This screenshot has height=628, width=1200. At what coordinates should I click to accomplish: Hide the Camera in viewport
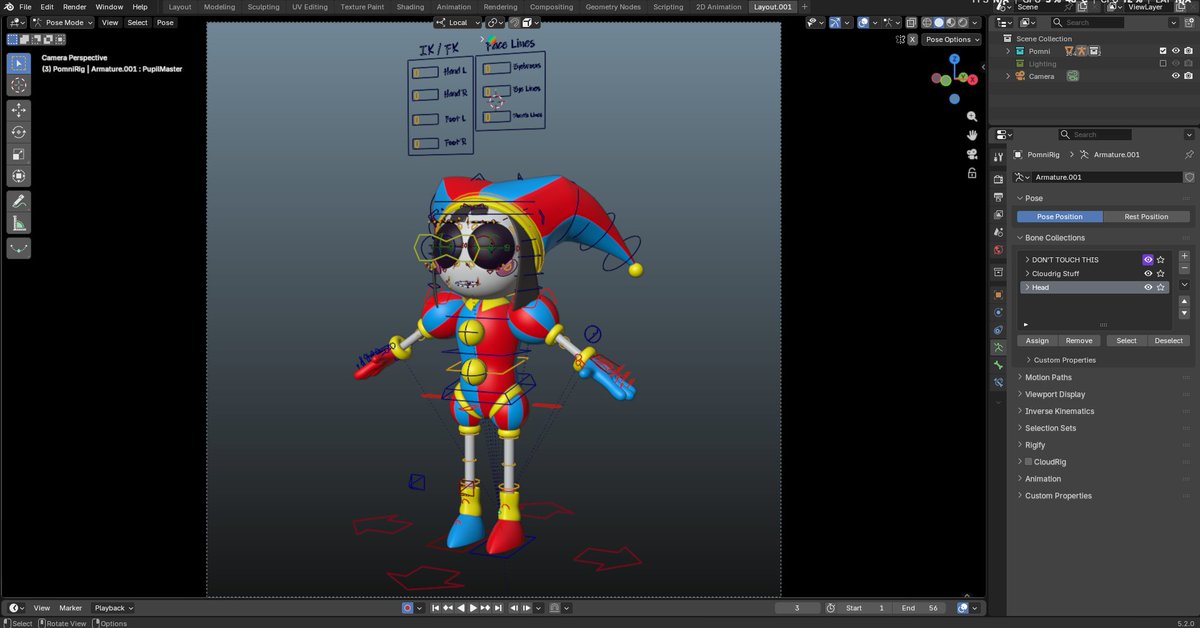pyautogui.click(x=1175, y=76)
